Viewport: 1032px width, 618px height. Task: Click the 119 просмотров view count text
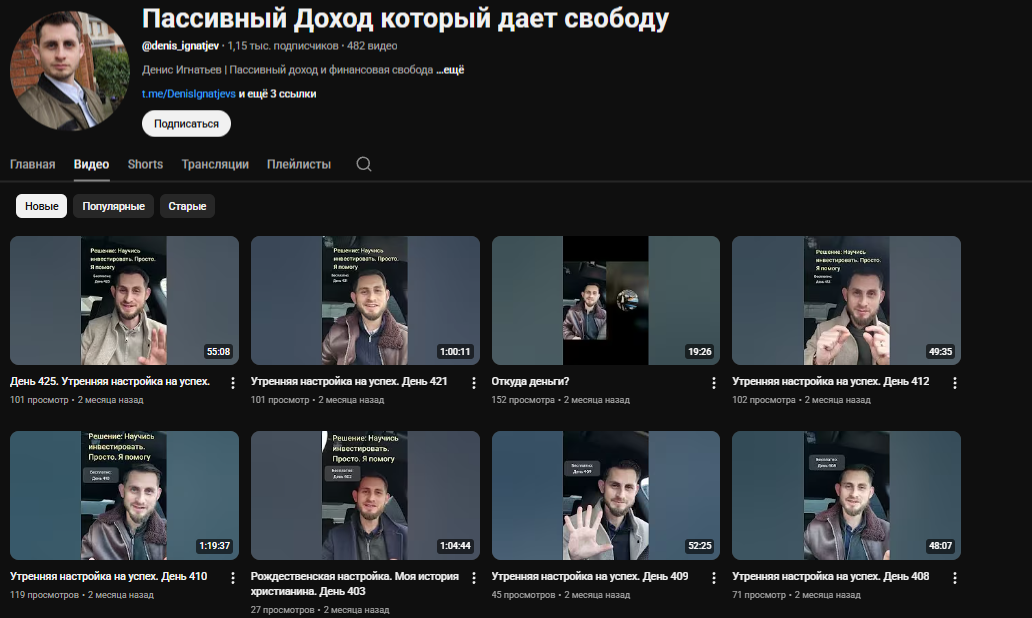(x=44, y=595)
